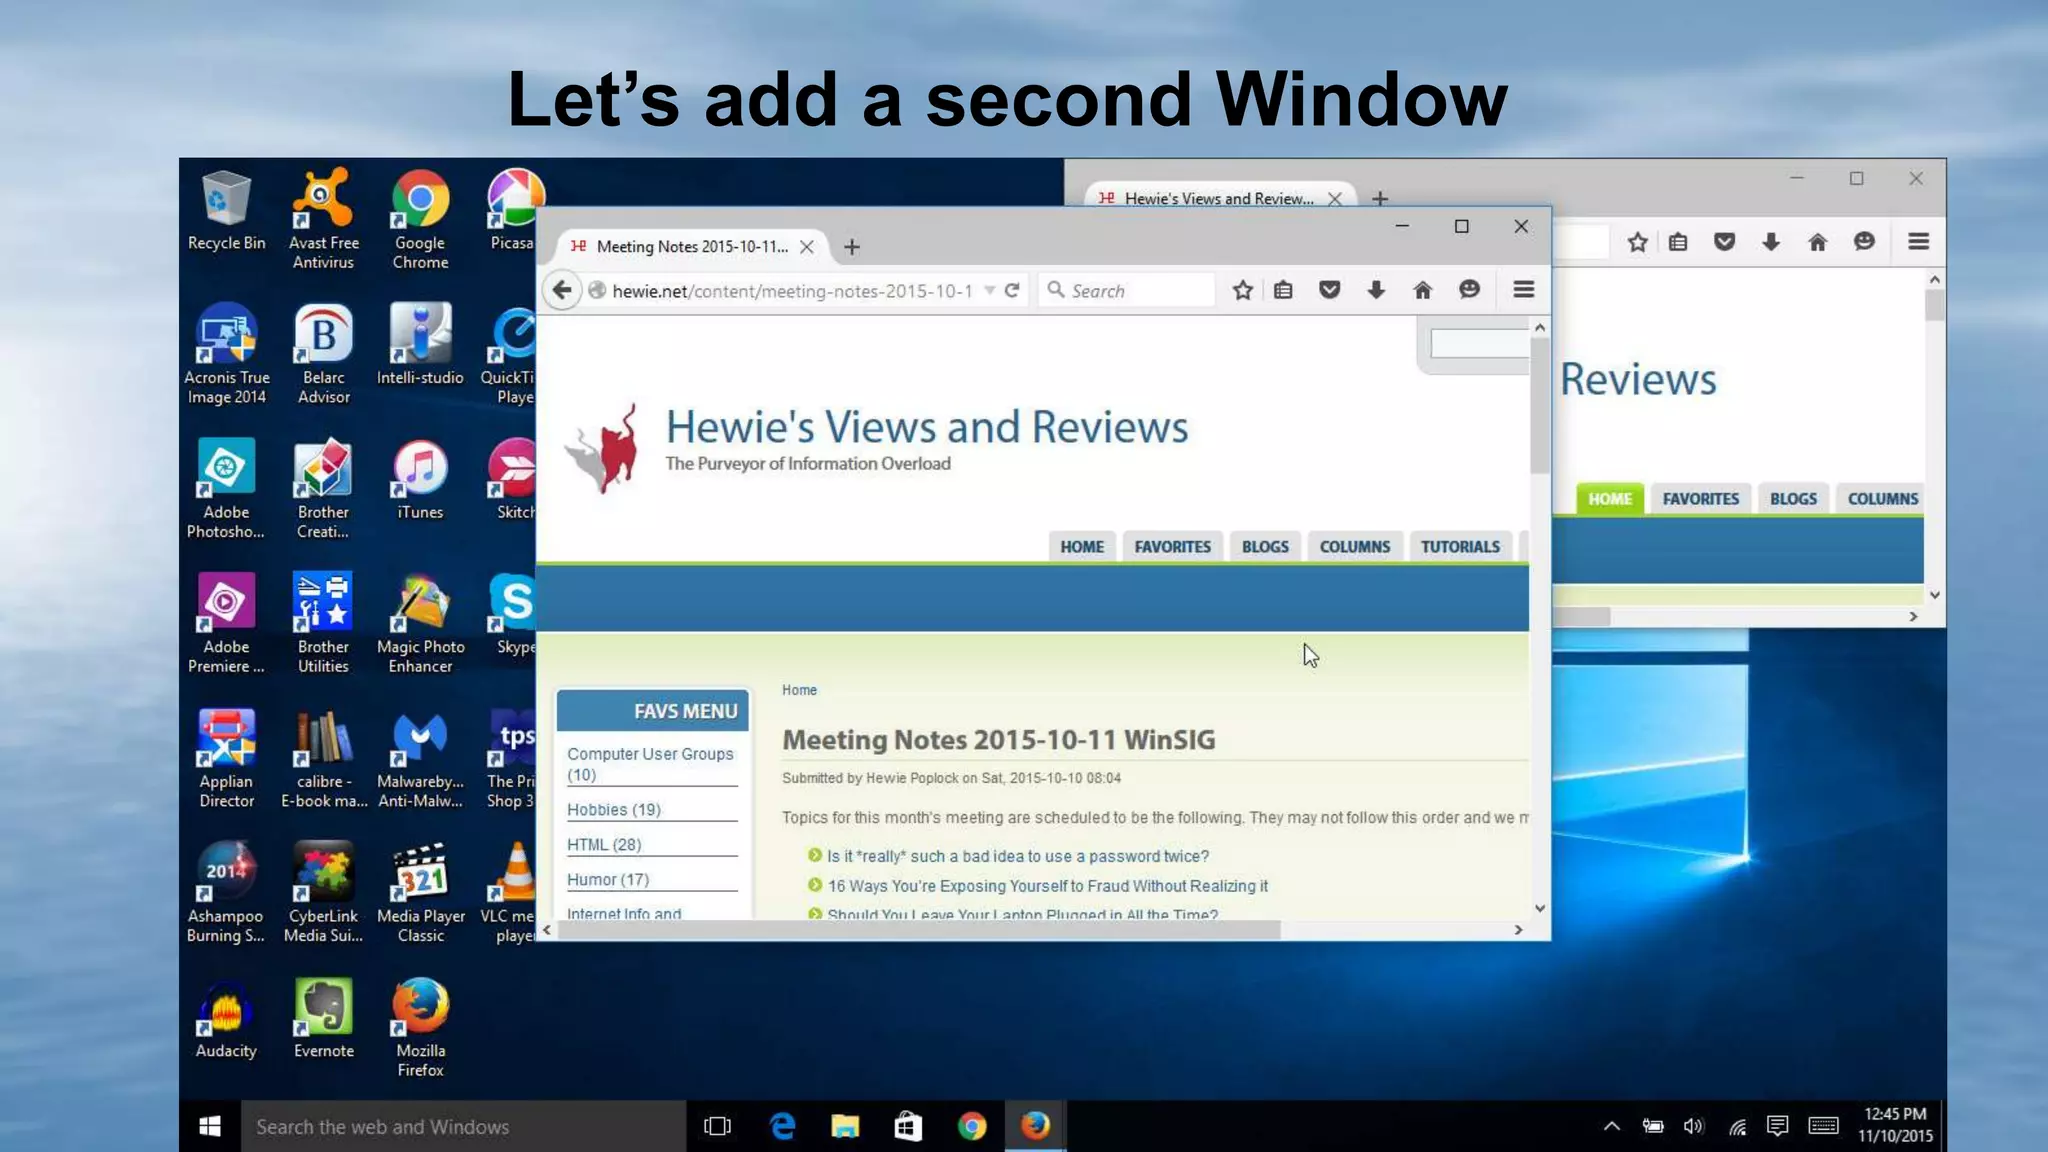Open Humor (17) favorites link
Viewport: 2048px width, 1152px height.
pos(608,880)
